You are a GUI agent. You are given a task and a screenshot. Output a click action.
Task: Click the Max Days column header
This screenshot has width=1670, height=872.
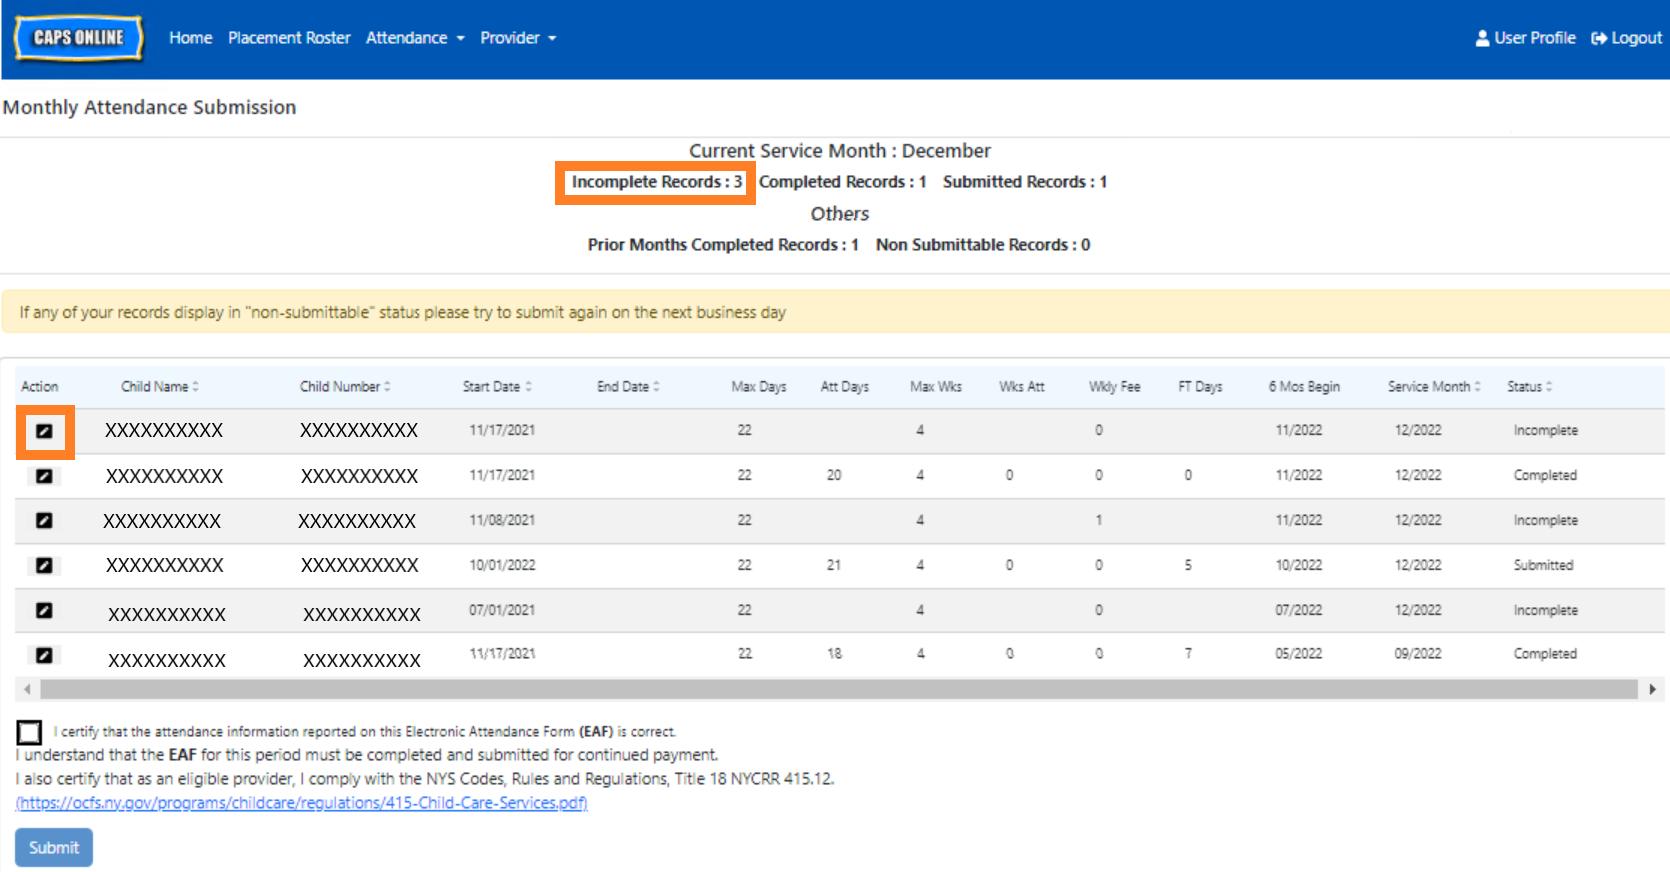[759, 387]
